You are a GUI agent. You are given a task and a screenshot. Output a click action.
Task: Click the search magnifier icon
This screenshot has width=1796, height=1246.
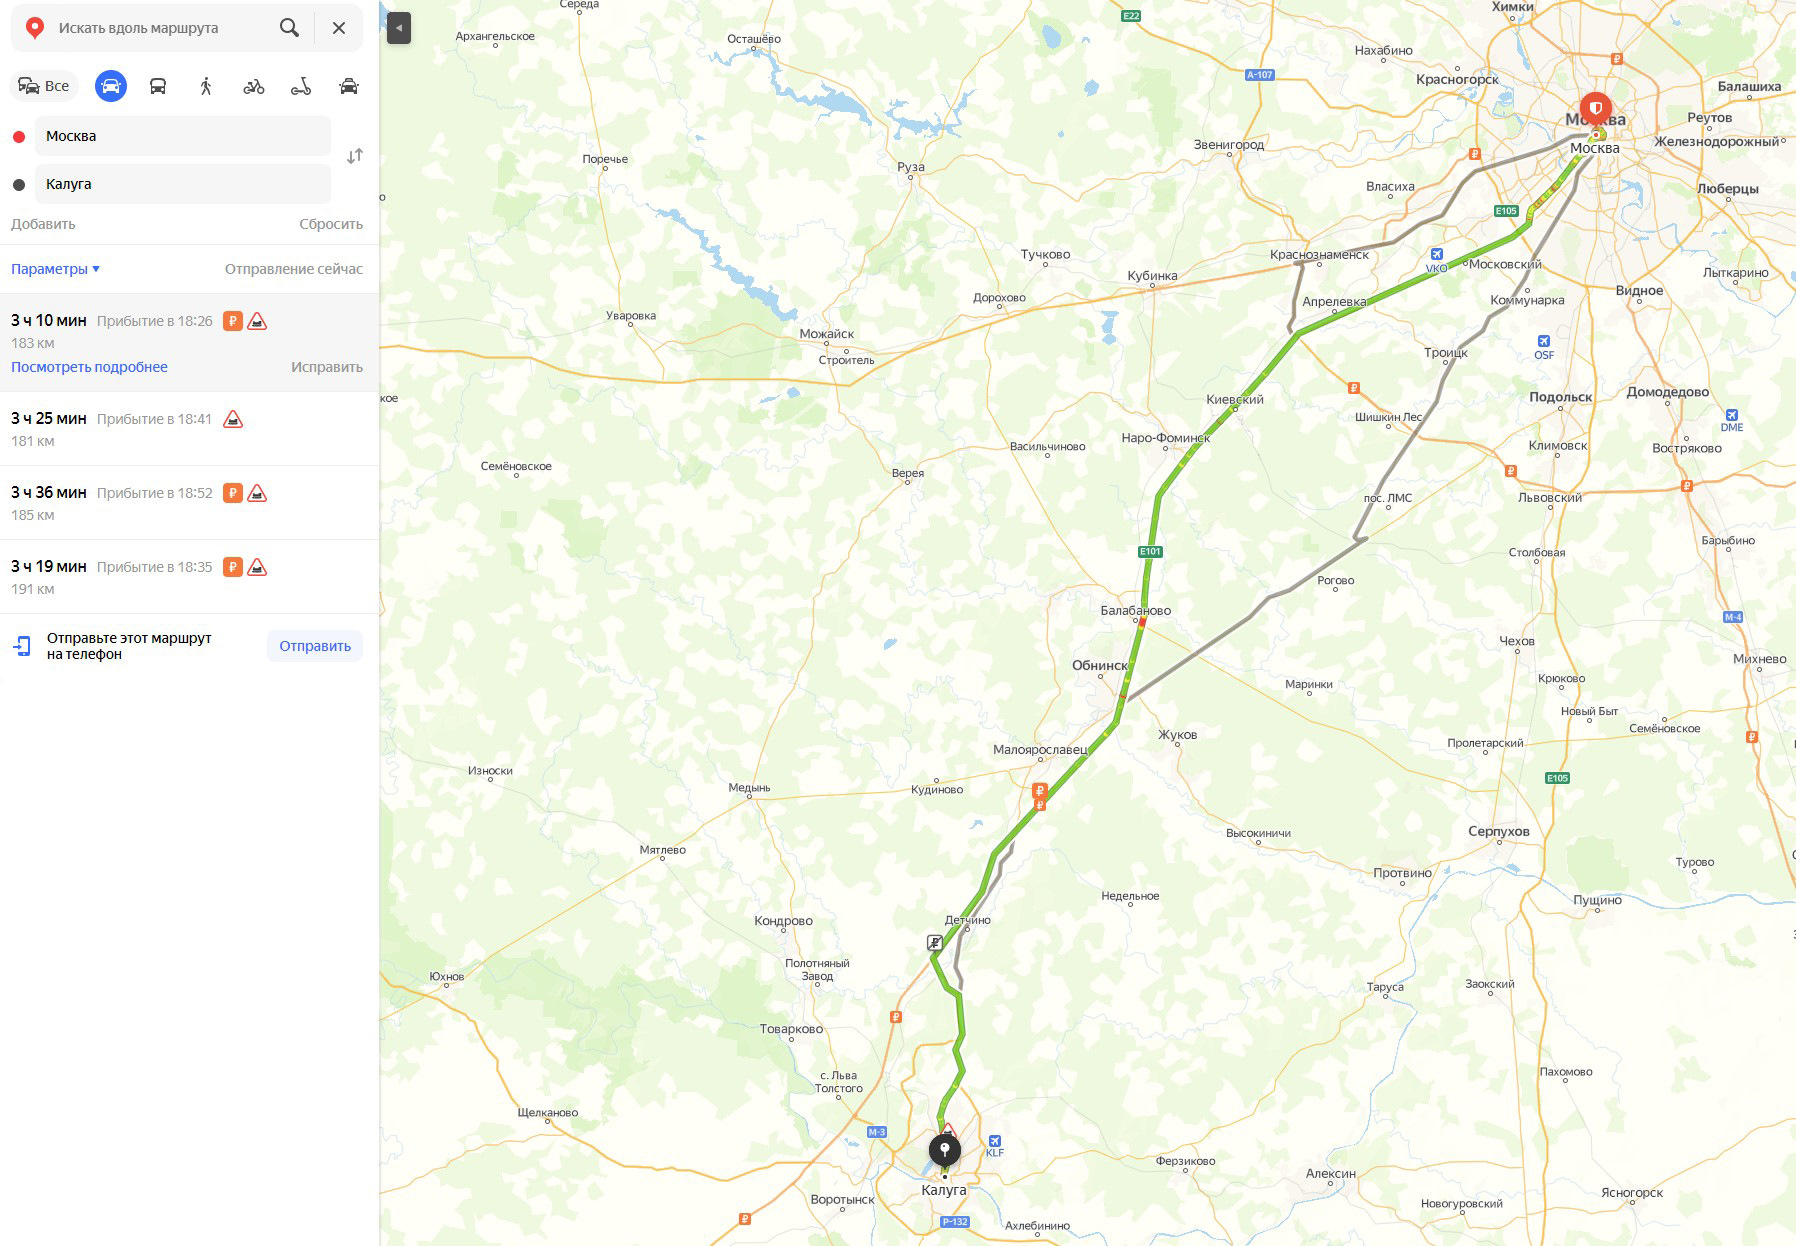[x=289, y=28]
